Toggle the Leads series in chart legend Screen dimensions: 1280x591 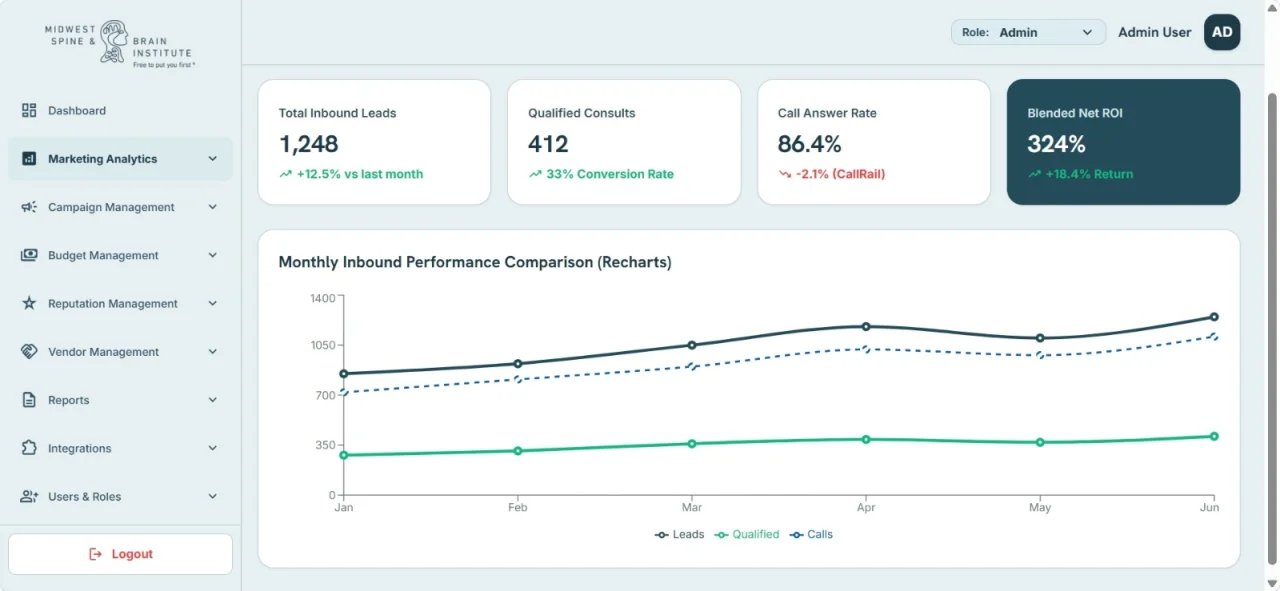click(x=680, y=535)
